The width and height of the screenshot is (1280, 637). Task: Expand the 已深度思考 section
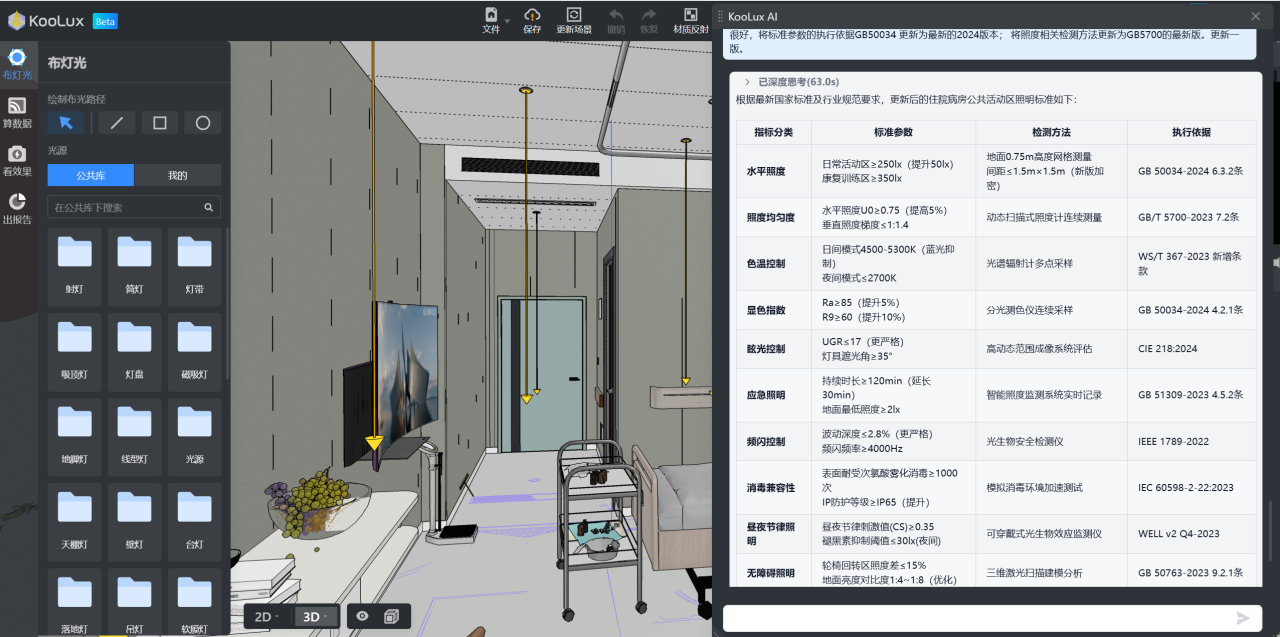pyautogui.click(x=791, y=82)
